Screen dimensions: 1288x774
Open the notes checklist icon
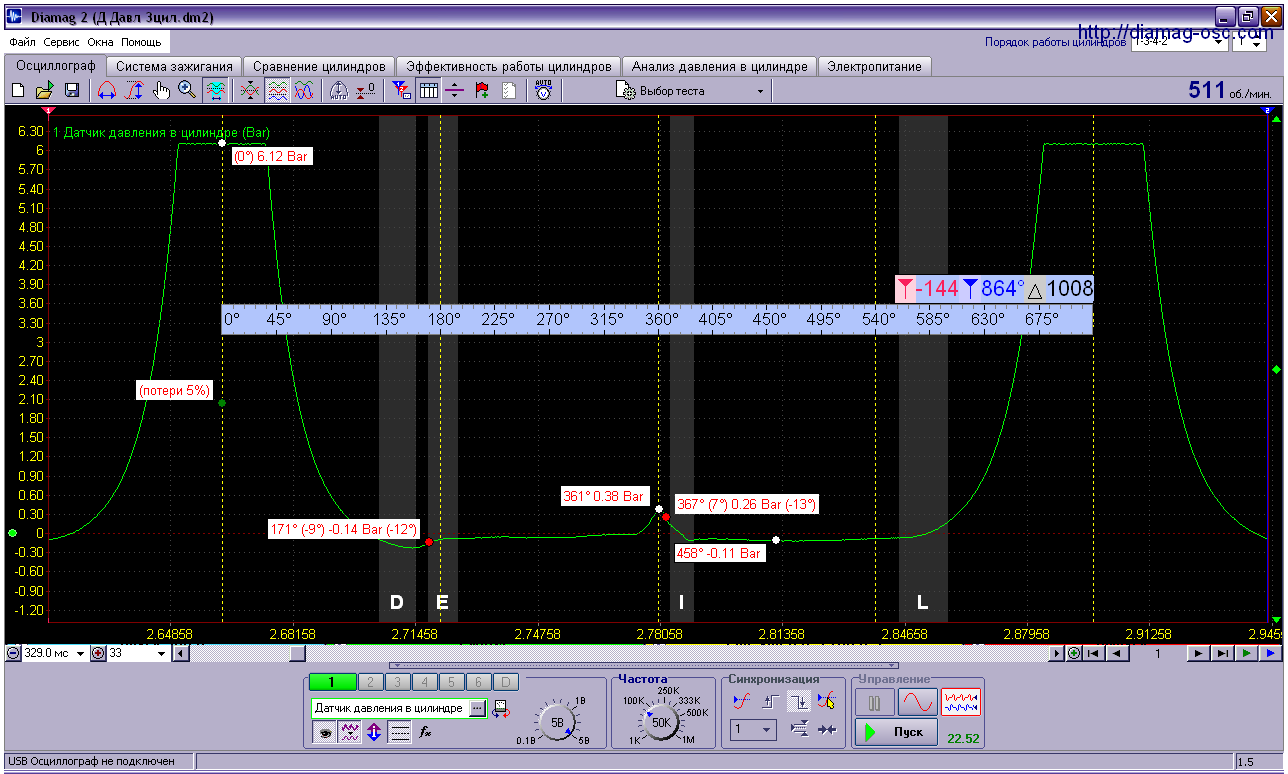click(509, 91)
